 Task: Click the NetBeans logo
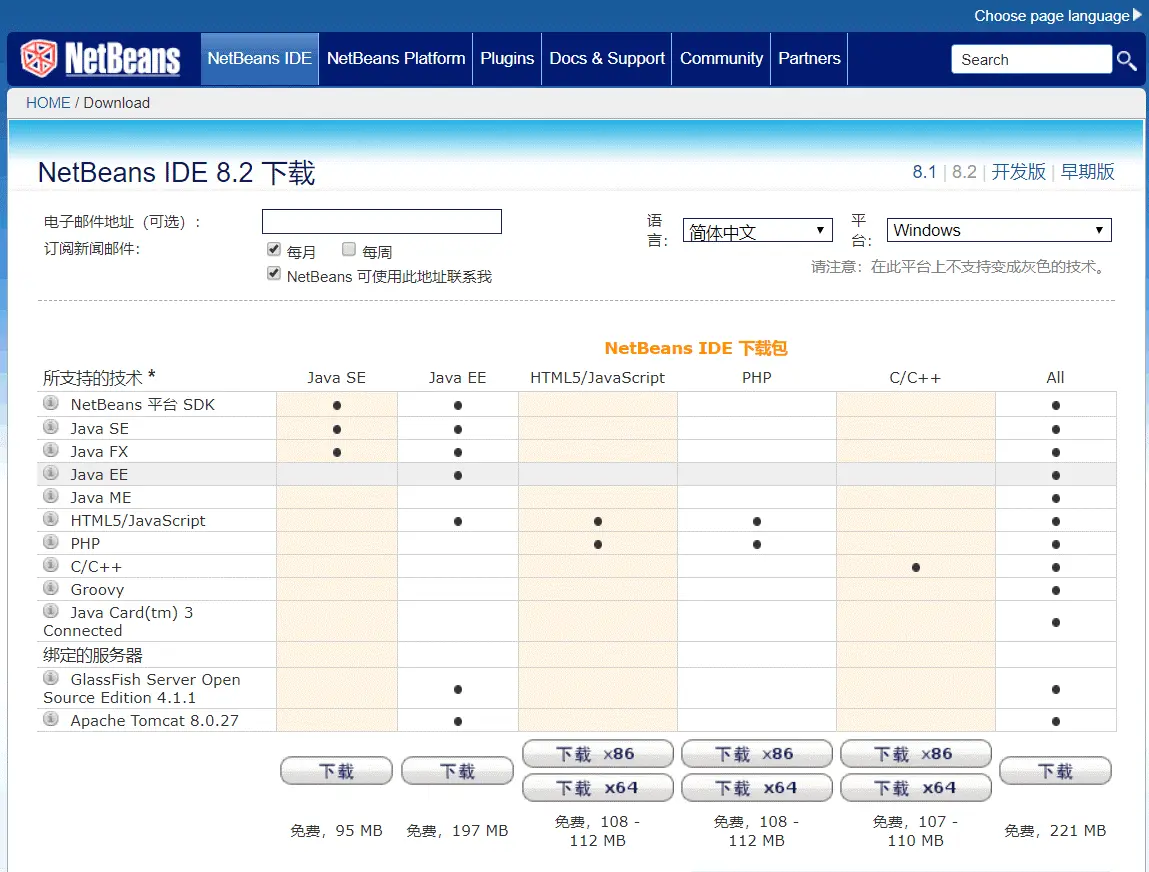(100, 59)
